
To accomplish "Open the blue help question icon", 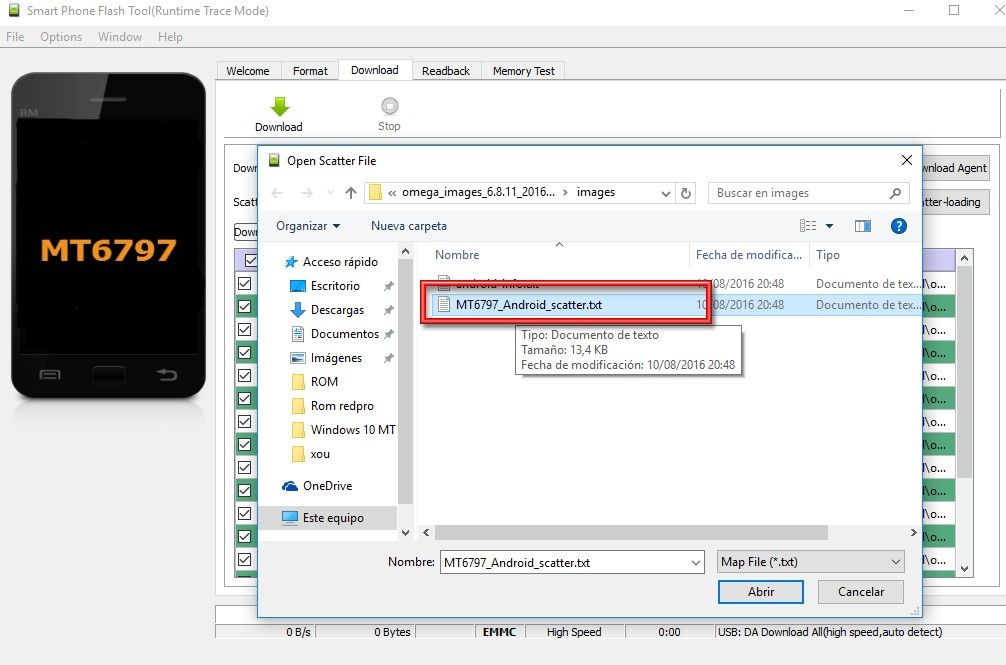I will [x=899, y=226].
